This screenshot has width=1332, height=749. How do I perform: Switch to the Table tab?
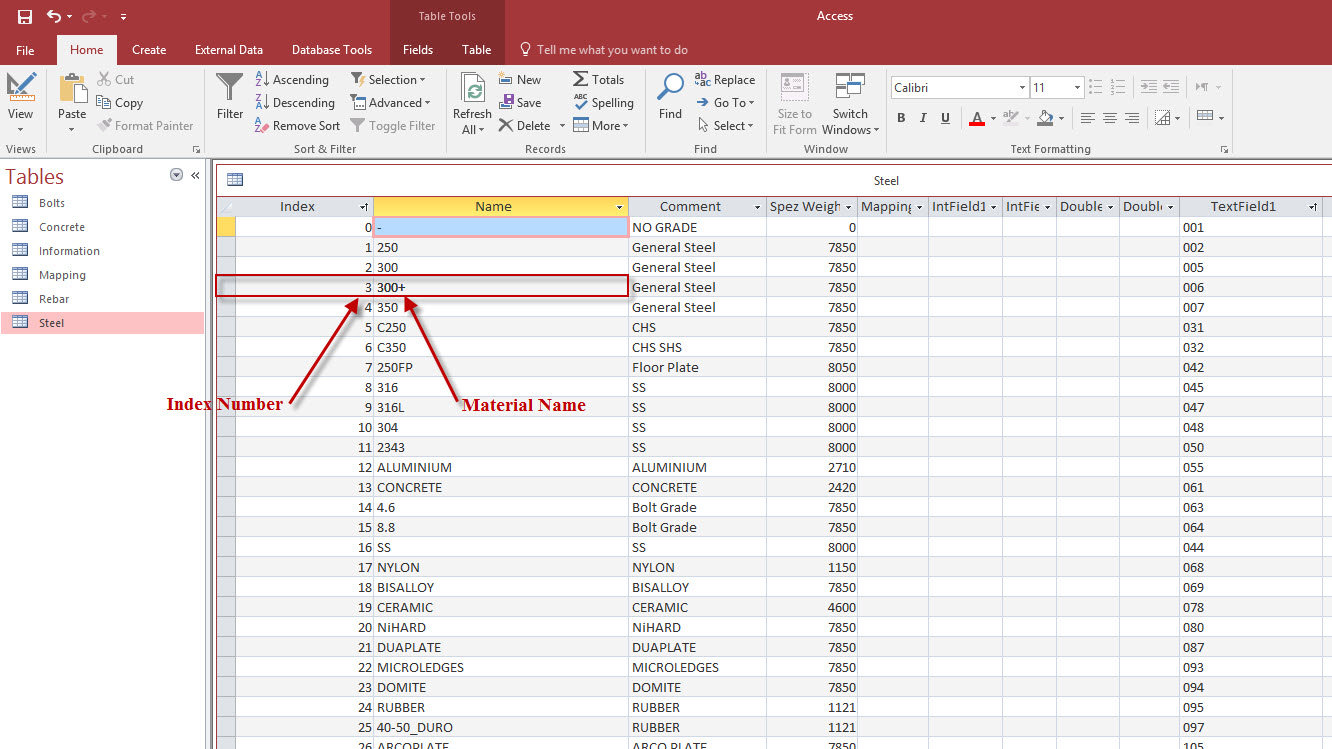(x=477, y=50)
